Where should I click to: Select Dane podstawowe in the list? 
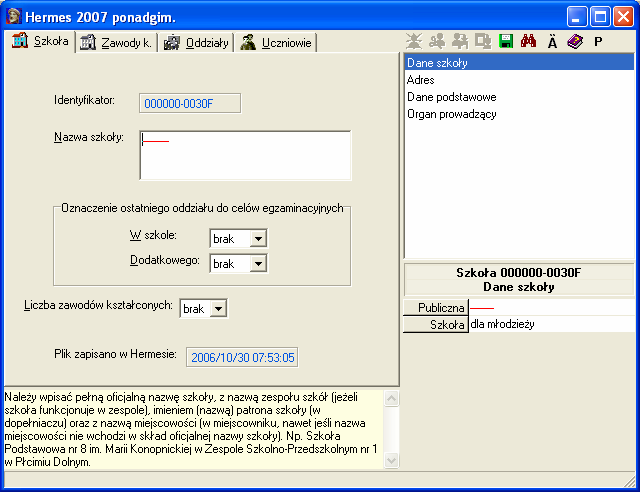pos(519,97)
